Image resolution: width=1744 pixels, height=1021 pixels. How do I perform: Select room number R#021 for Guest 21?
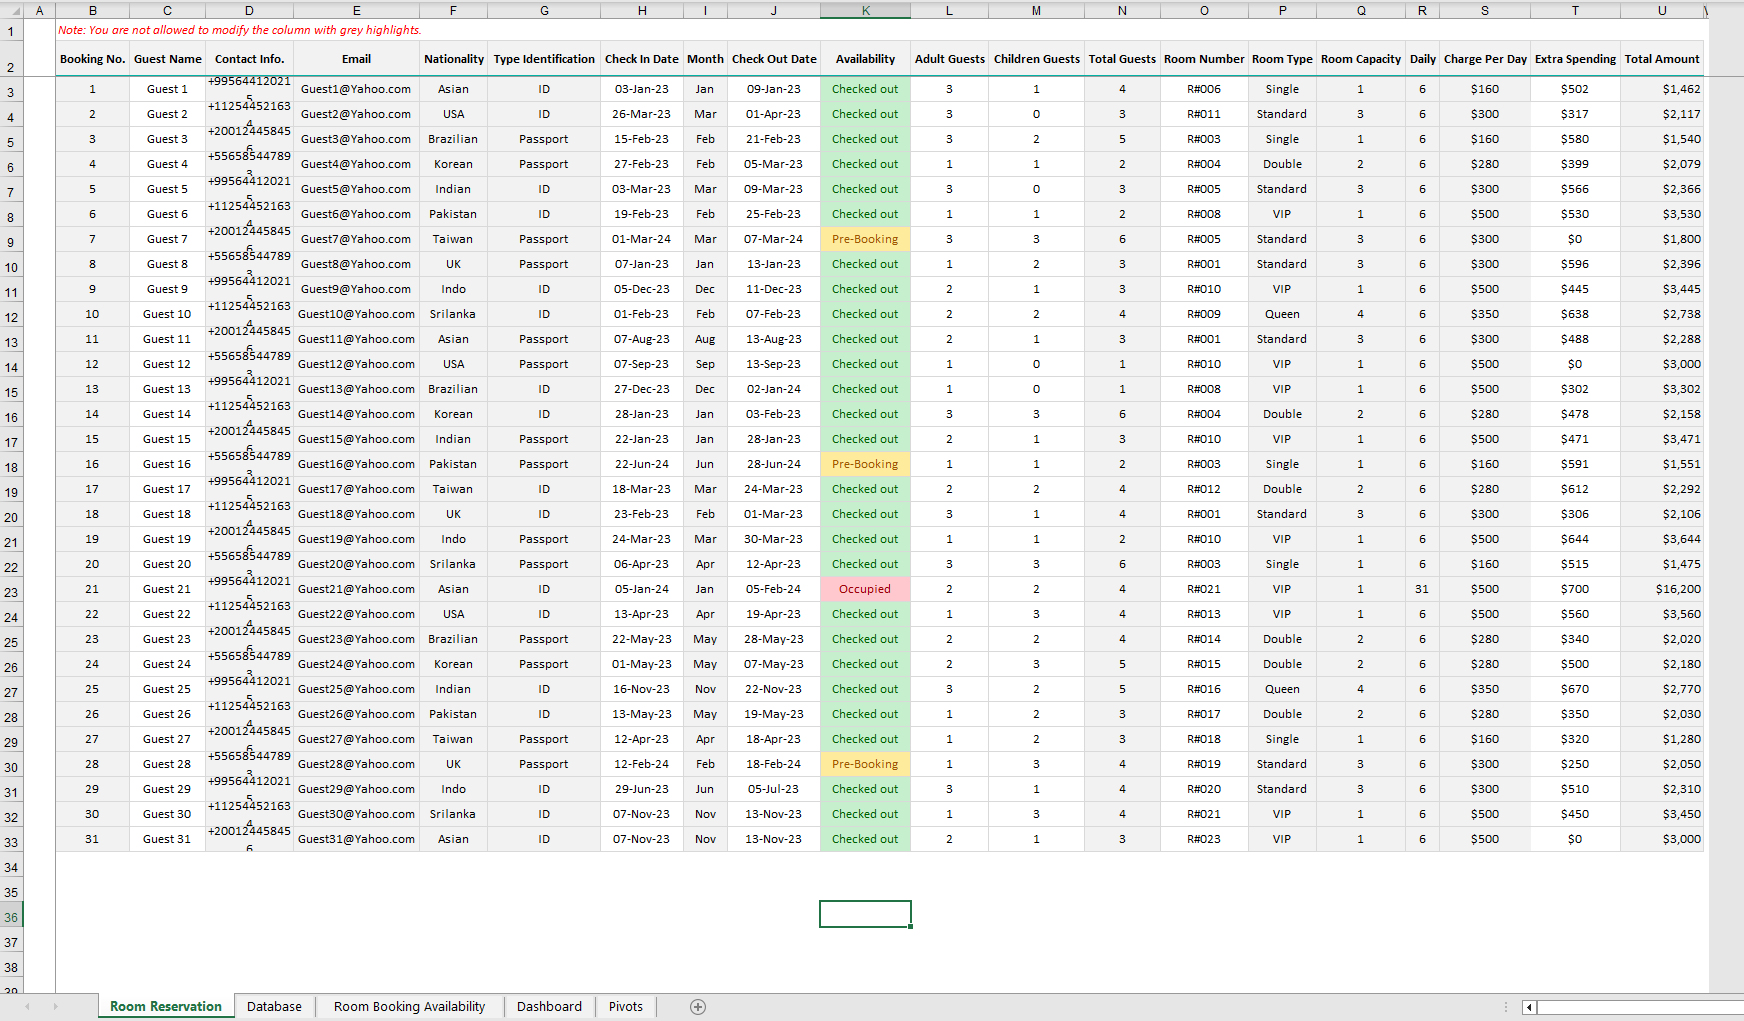(1204, 589)
